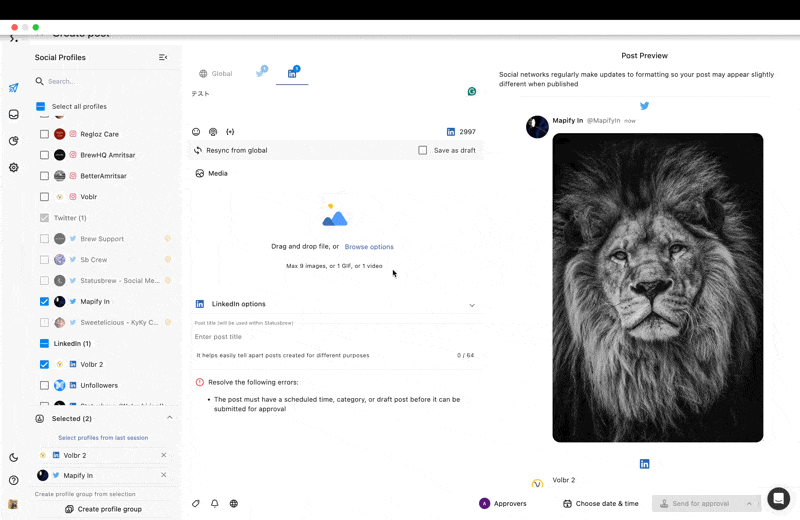Click the lion image in Twitter preview
This screenshot has height=520, width=800.
click(658, 287)
